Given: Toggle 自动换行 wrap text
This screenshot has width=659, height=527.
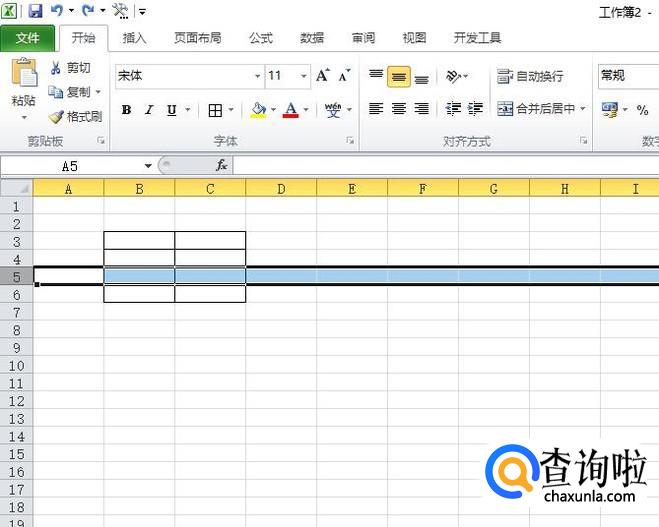Looking at the screenshot, I should [x=530, y=76].
